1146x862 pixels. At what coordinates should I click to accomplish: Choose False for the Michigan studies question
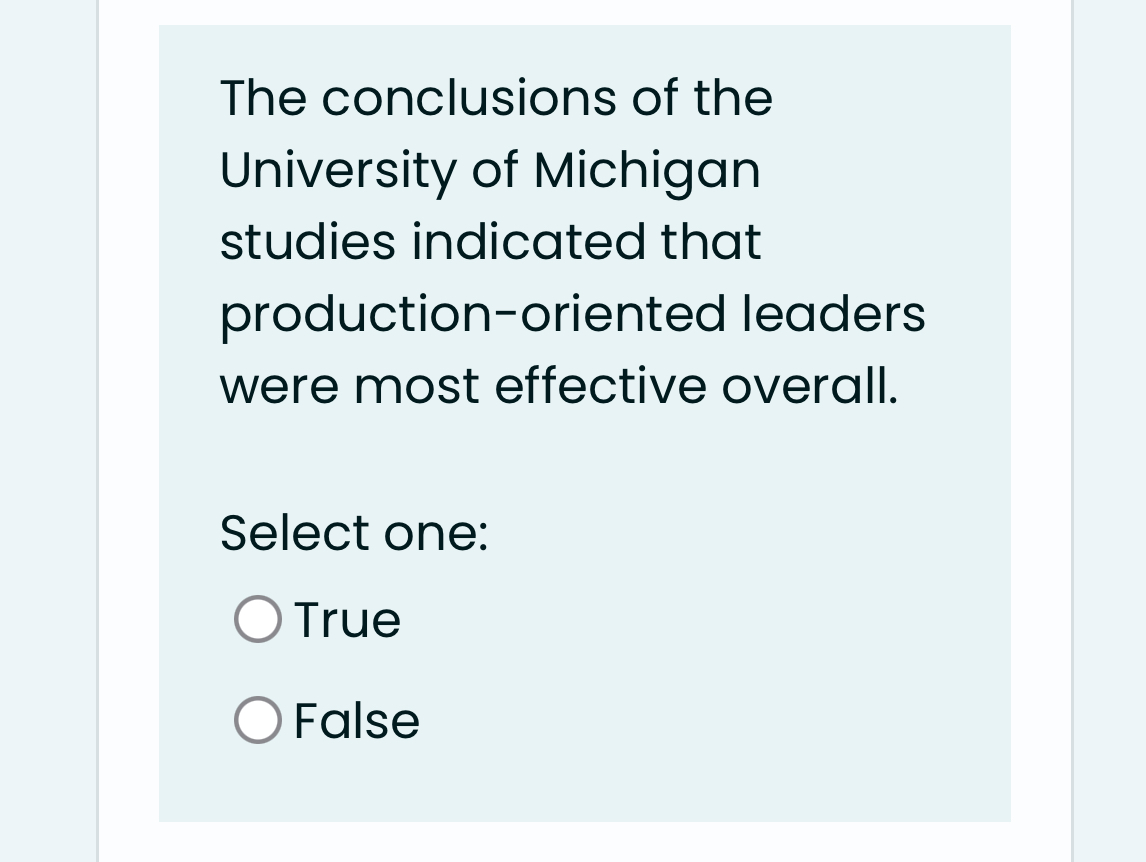257,720
